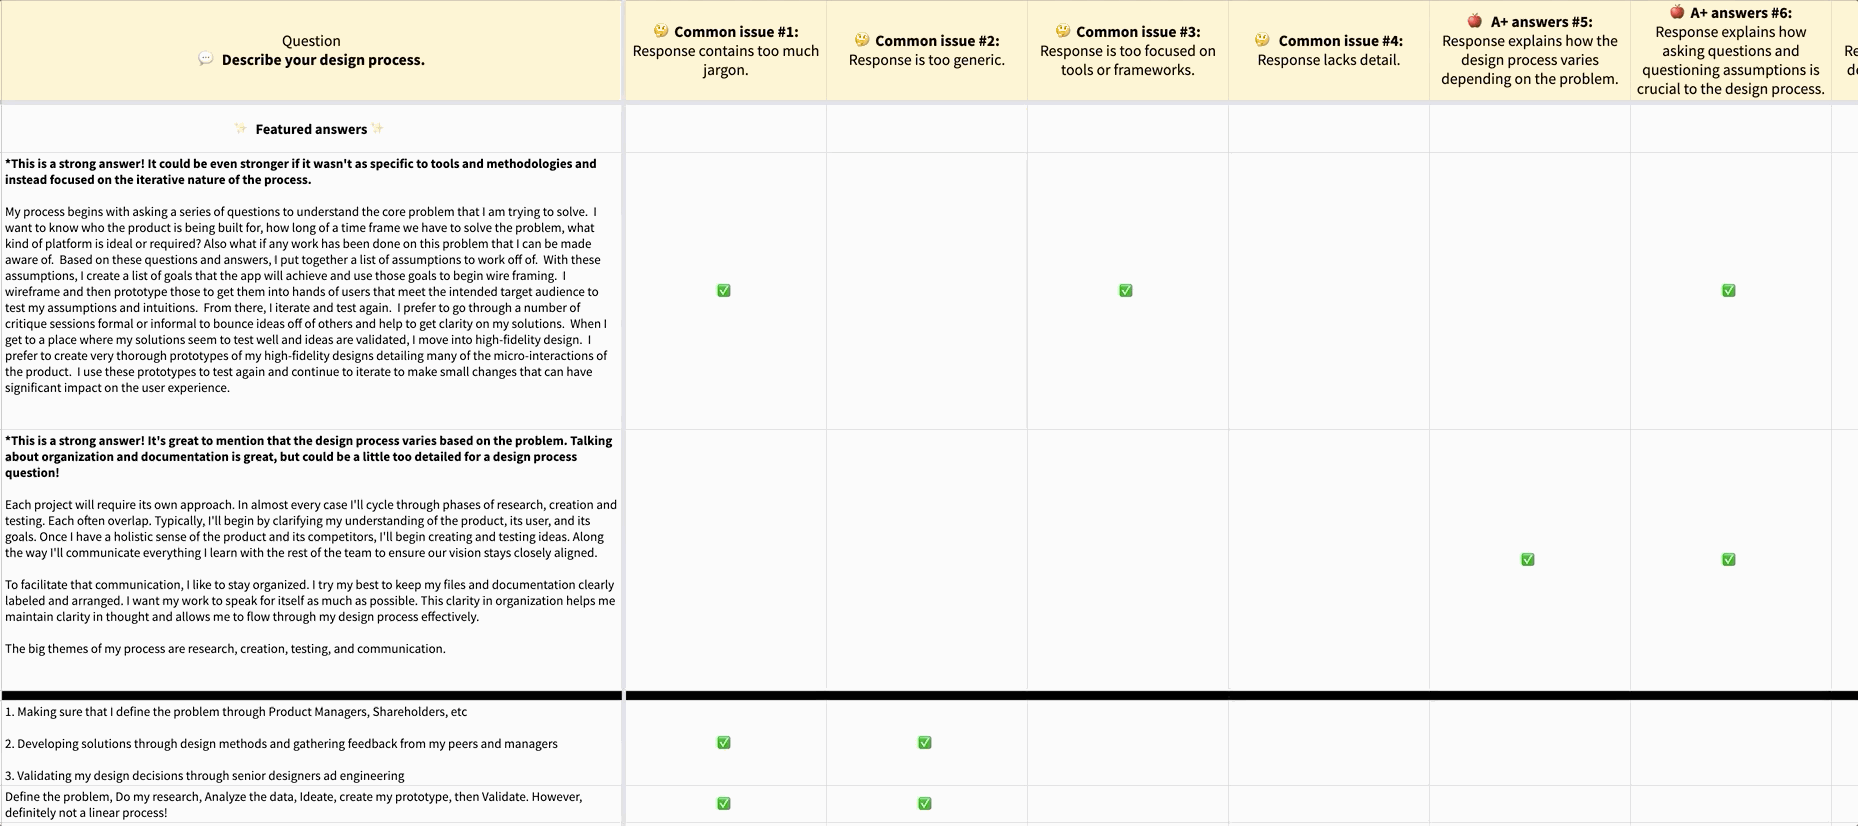Toggle too-generic check for 'Developing solutions through design methods' row
The height and width of the screenshot is (826, 1858).
click(x=925, y=743)
